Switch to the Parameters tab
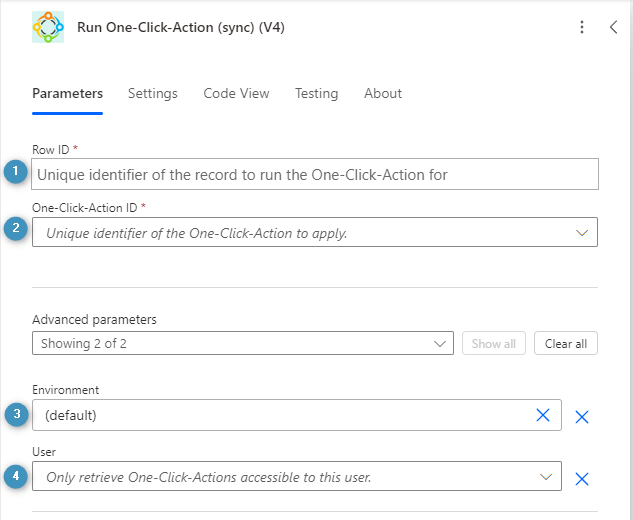 [x=67, y=93]
